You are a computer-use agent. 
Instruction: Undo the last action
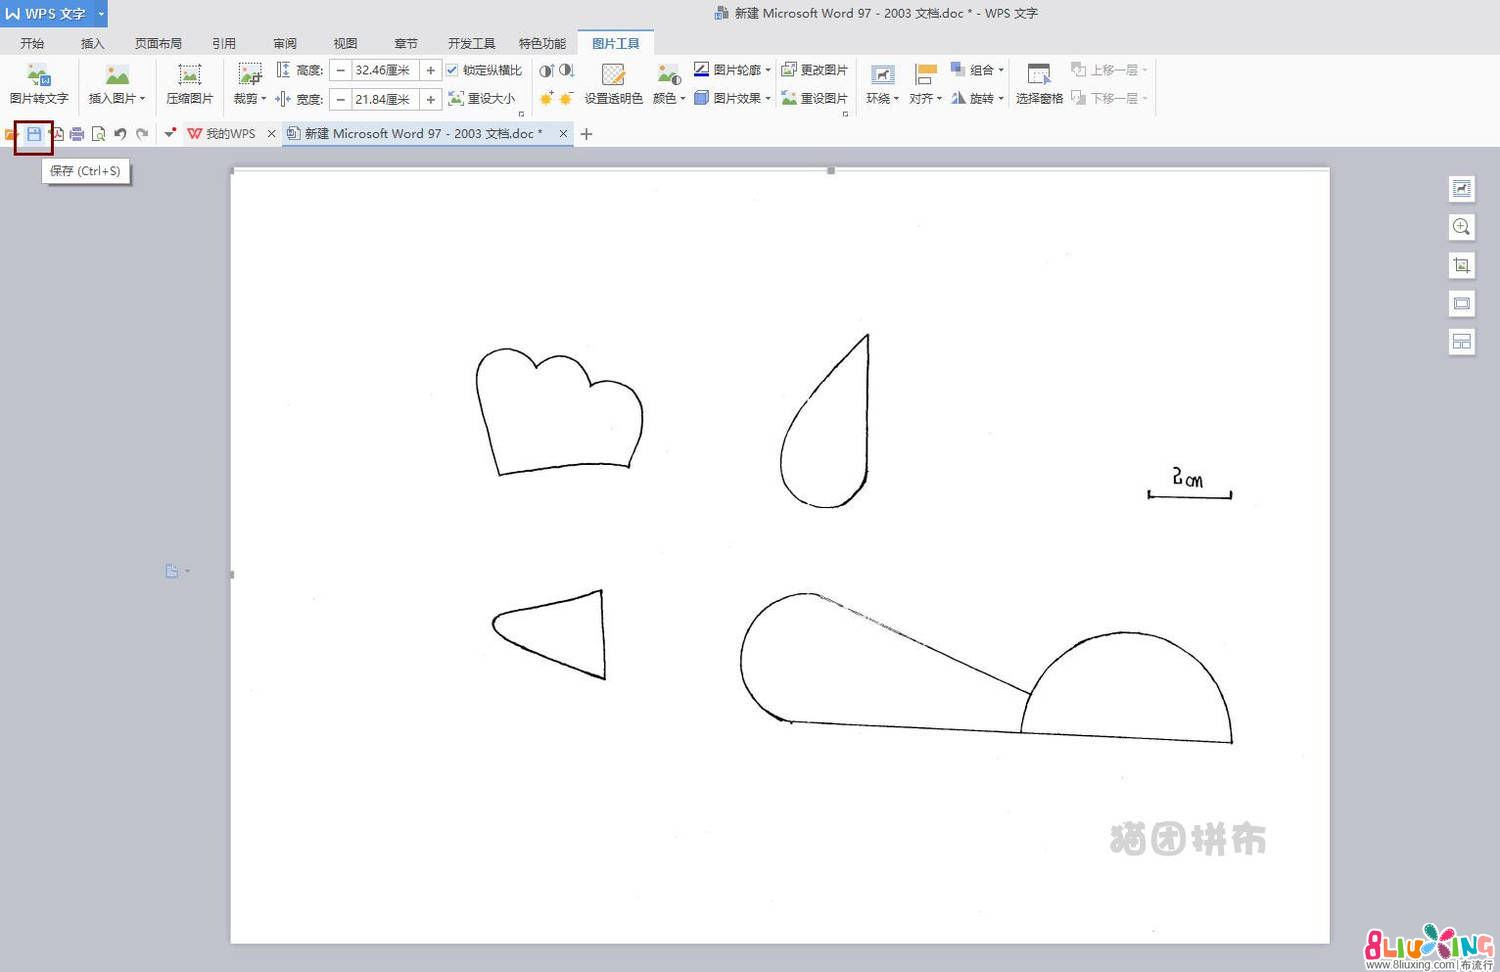pyautogui.click(x=120, y=134)
